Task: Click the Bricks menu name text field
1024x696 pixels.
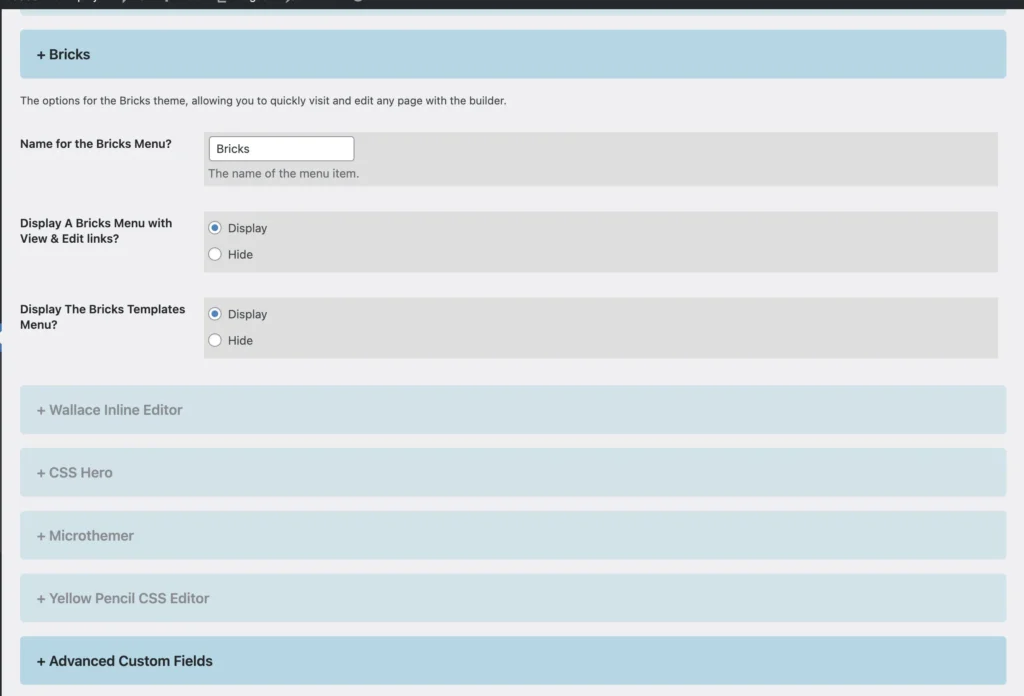Action: [x=280, y=148]
